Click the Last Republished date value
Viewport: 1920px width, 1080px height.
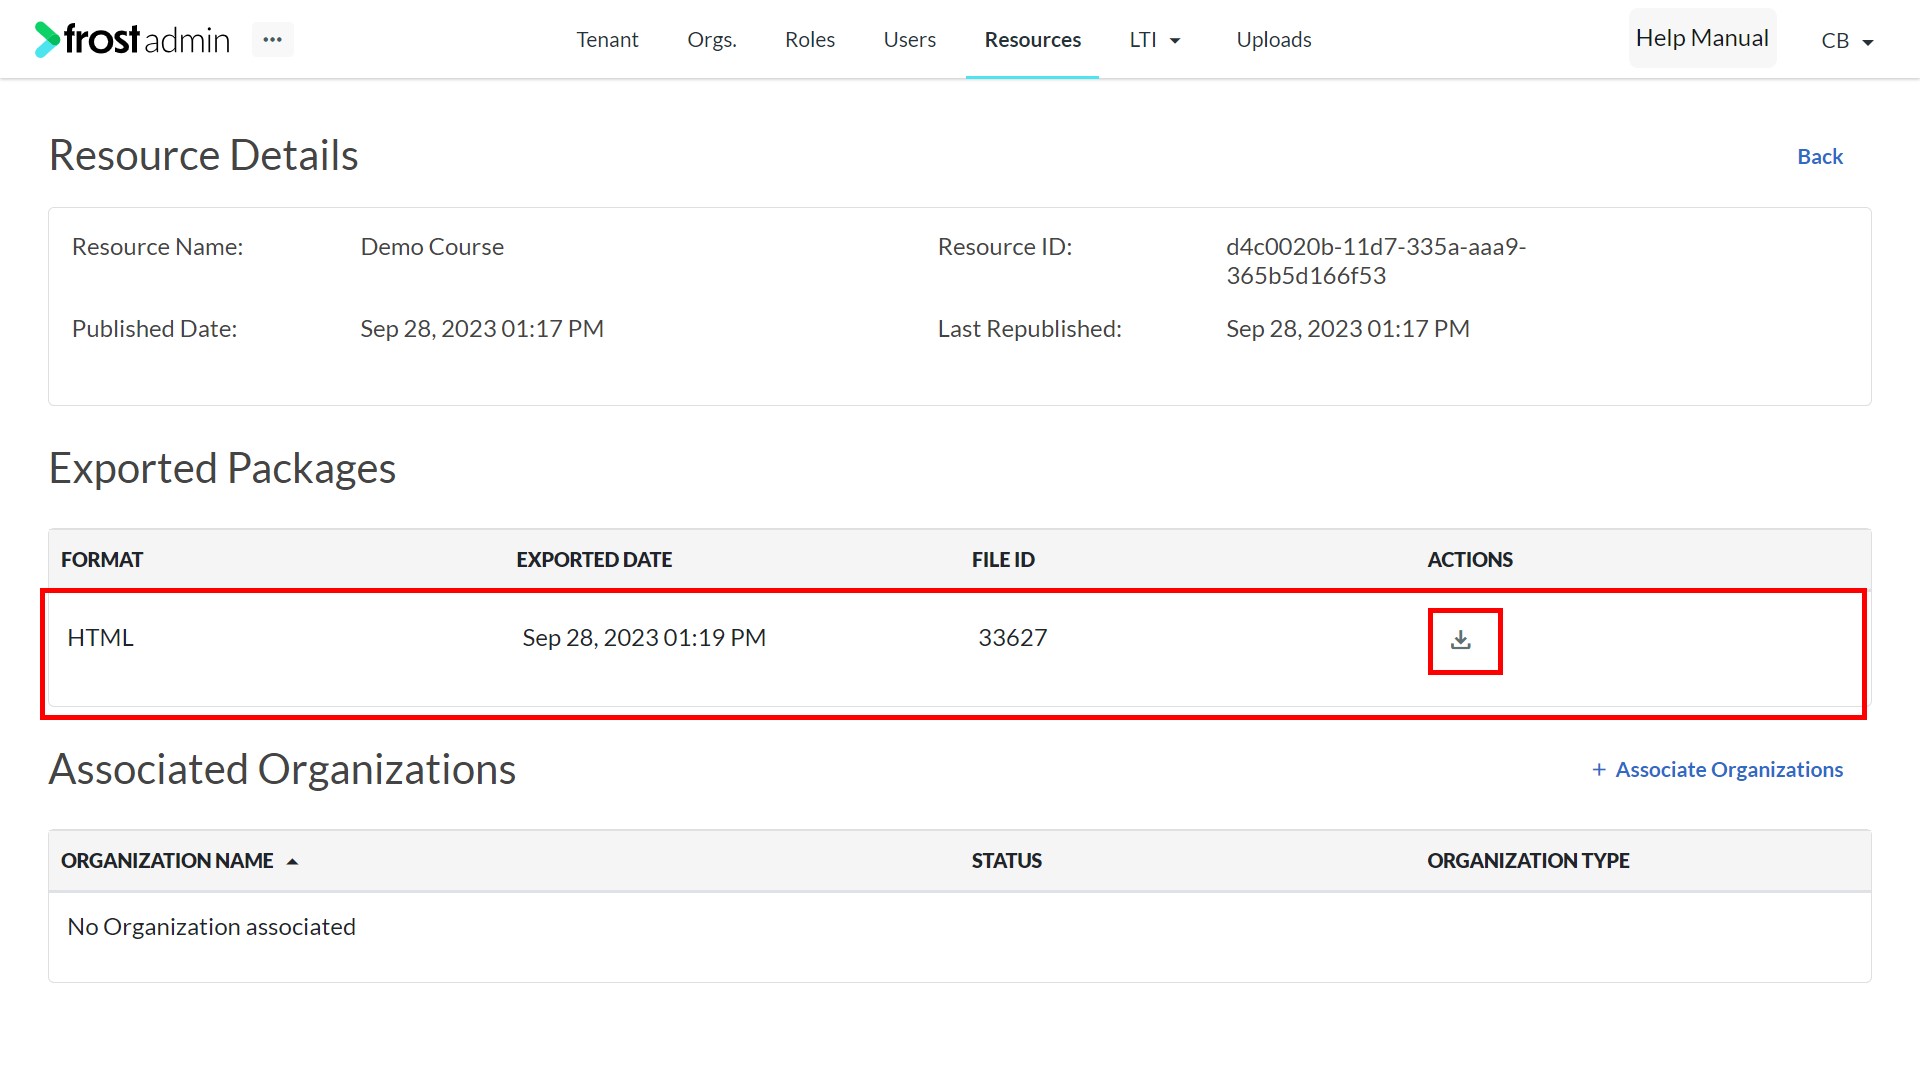tap(1348, 329)
